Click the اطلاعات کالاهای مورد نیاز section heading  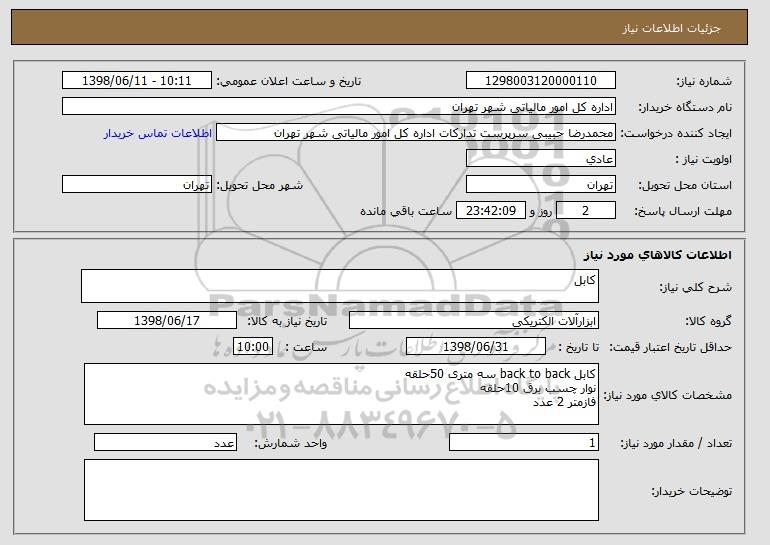(x=658, y=255)
